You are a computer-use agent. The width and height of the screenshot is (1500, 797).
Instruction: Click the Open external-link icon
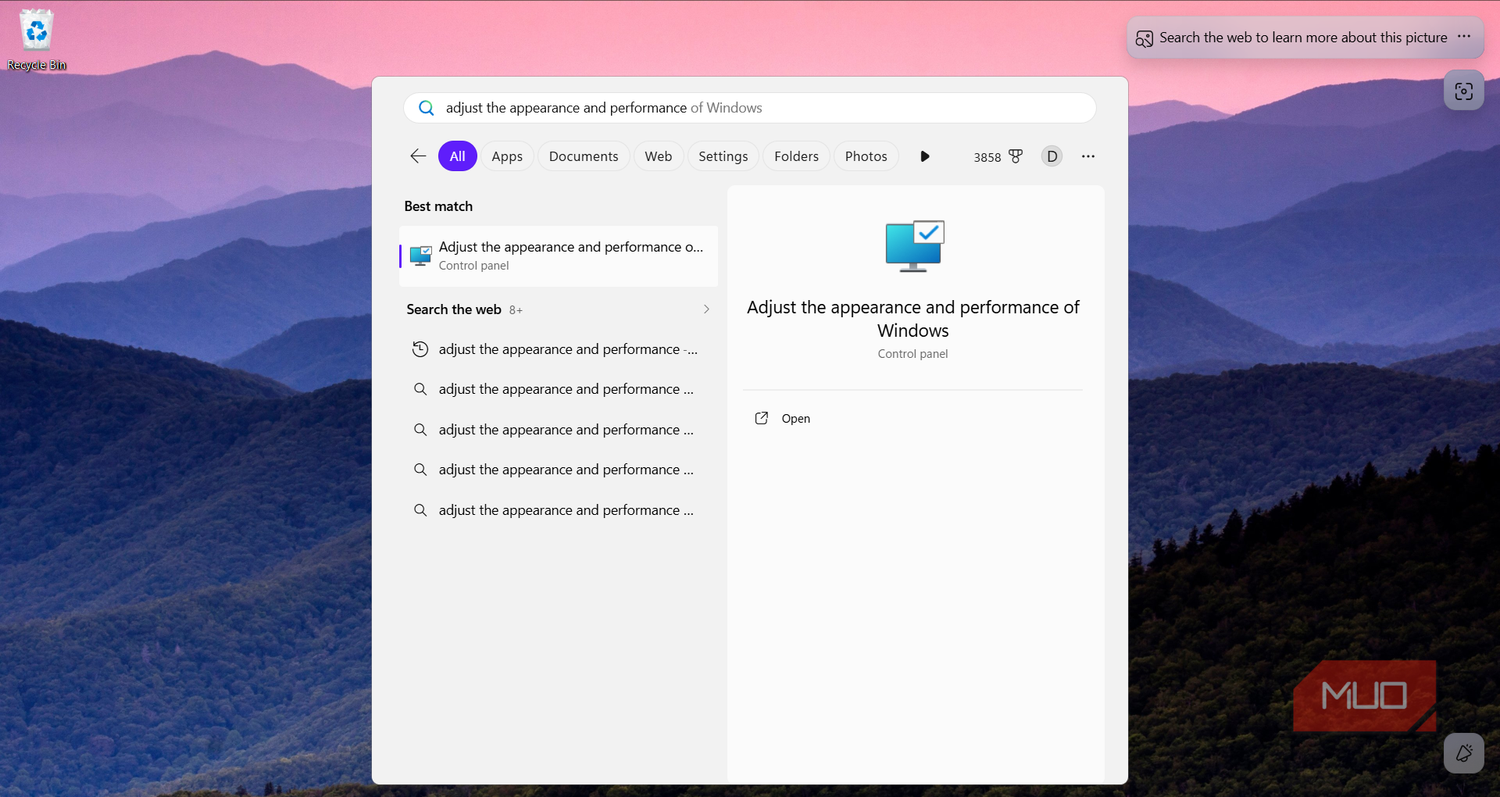(762, 419)
